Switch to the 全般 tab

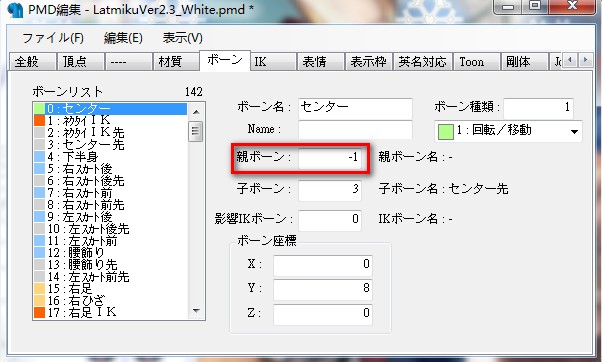coord(32,61)
